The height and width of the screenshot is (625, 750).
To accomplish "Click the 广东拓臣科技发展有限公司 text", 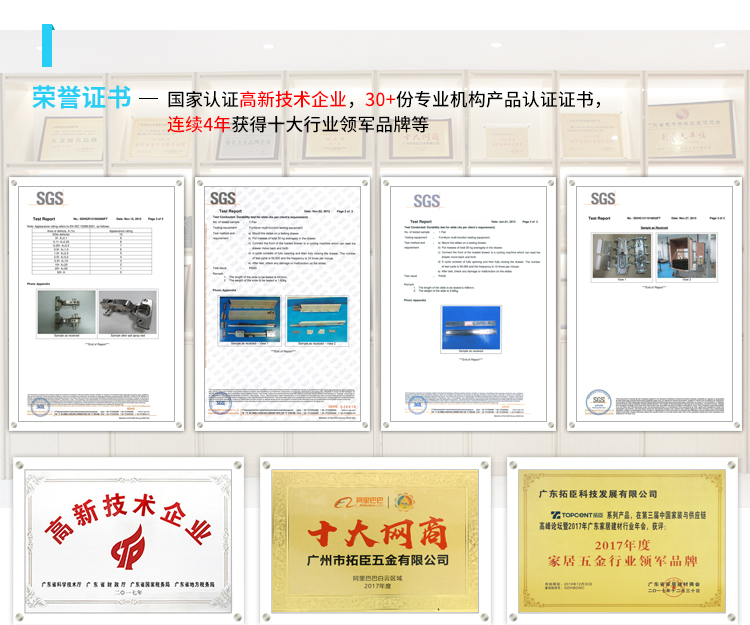I will point(598,494).
